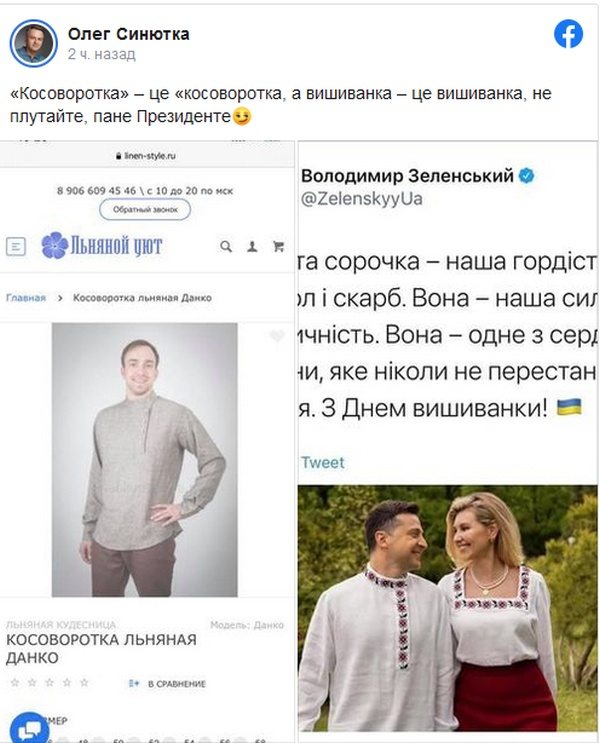Open the hamburger menu on Льняной уют
This screenshot has width=600, height=743.
point(16,246)
